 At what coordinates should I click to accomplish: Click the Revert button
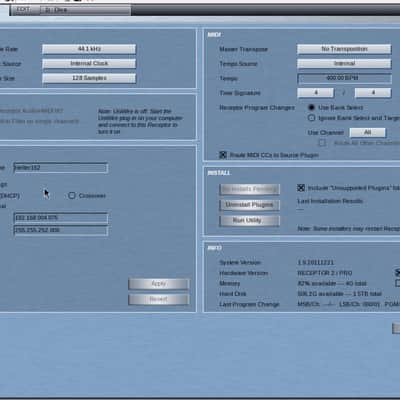[159, 299]
